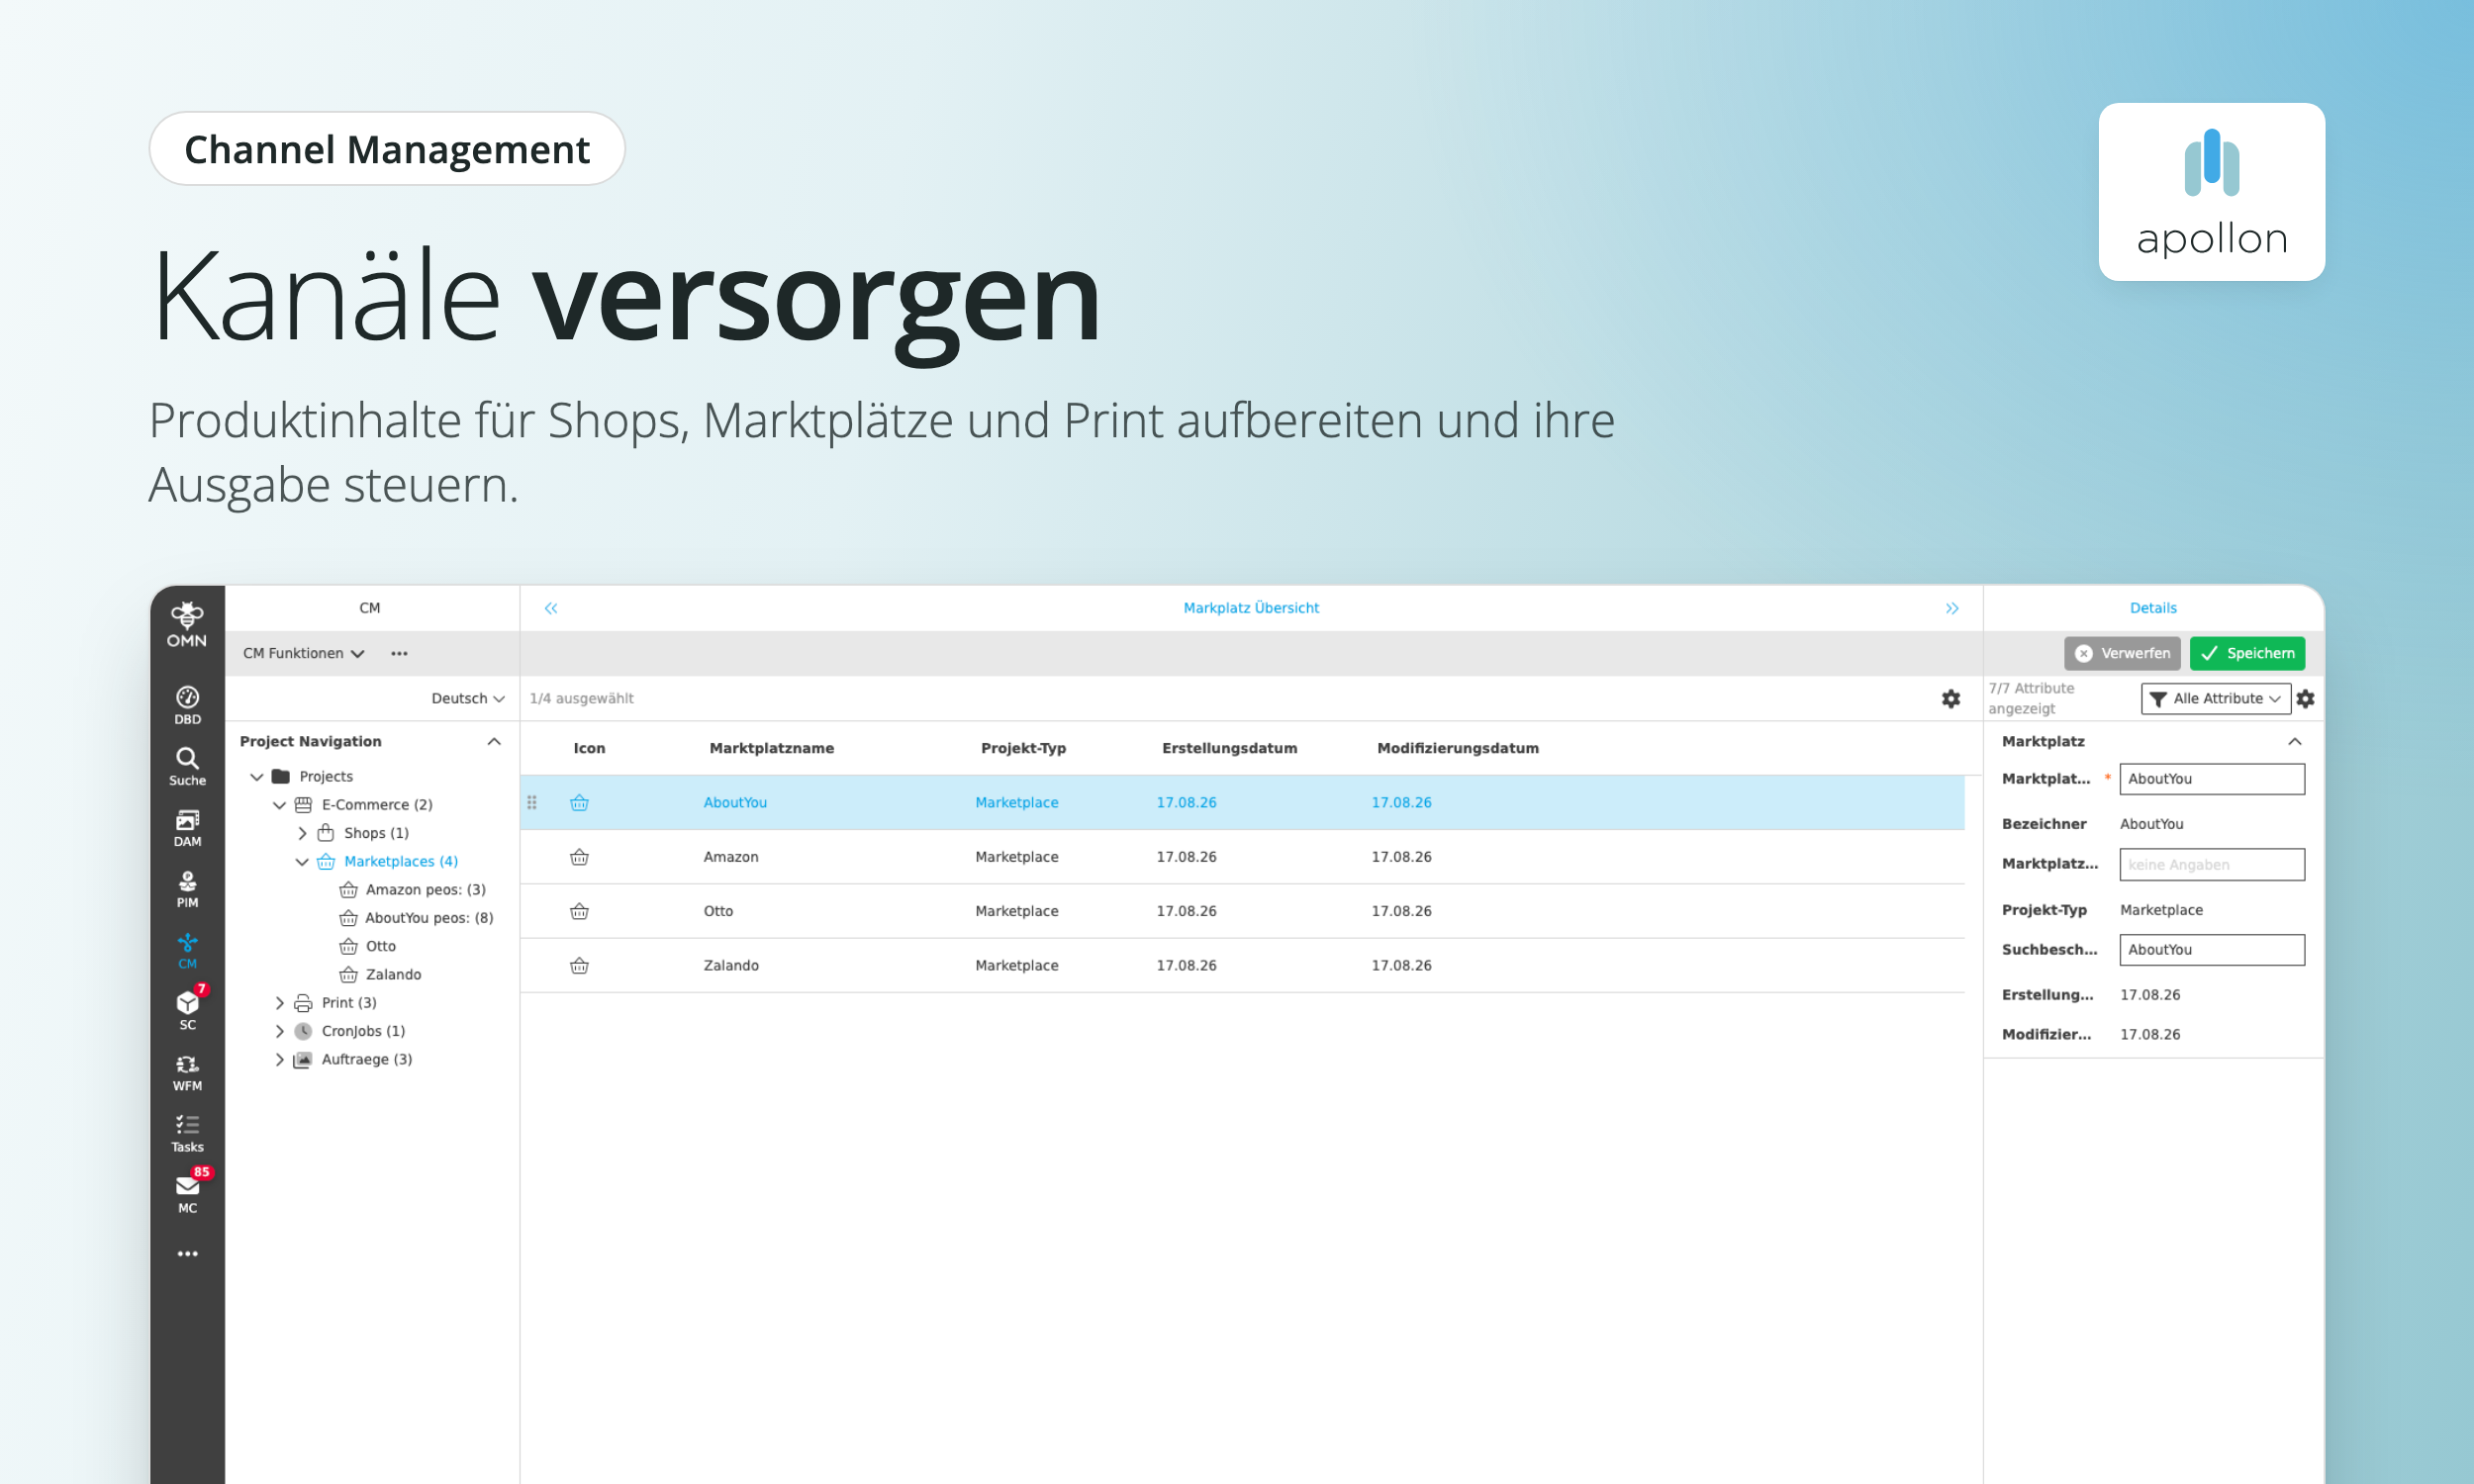
Task: Click the Verwerfen button
Action: point(2121,653)
